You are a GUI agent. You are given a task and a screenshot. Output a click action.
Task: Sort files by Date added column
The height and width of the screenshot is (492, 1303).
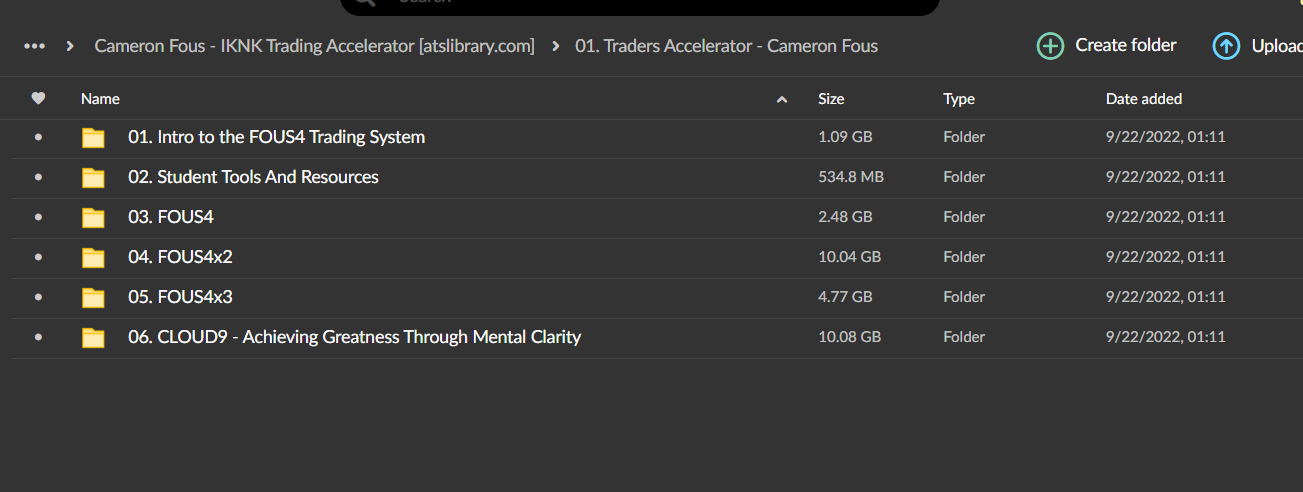click(1143, 99)
